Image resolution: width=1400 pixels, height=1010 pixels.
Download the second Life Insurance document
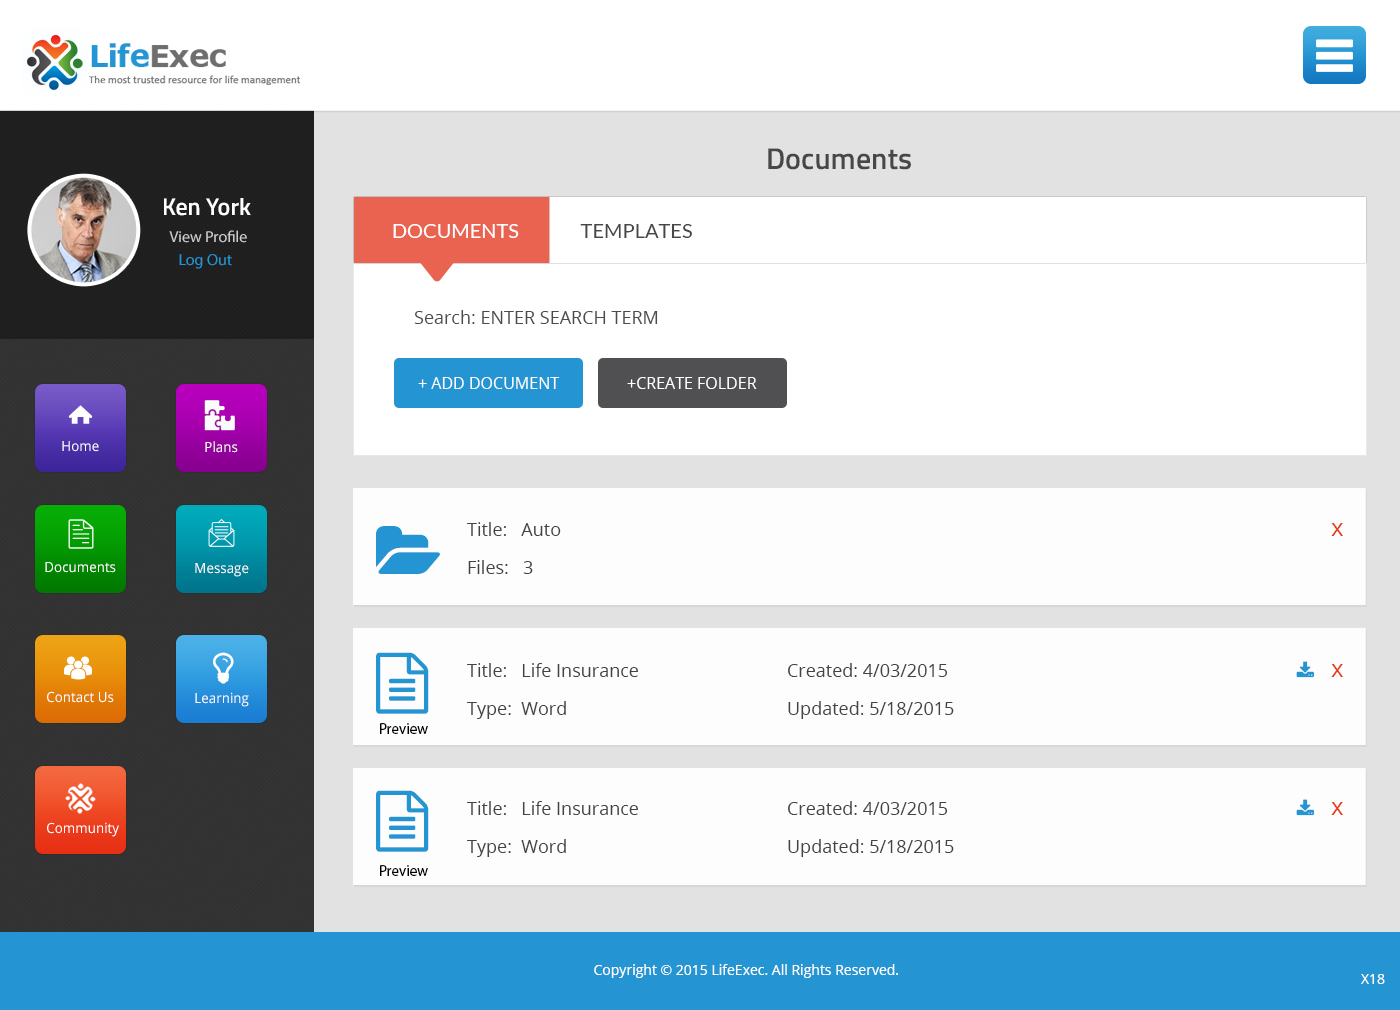1305,808
